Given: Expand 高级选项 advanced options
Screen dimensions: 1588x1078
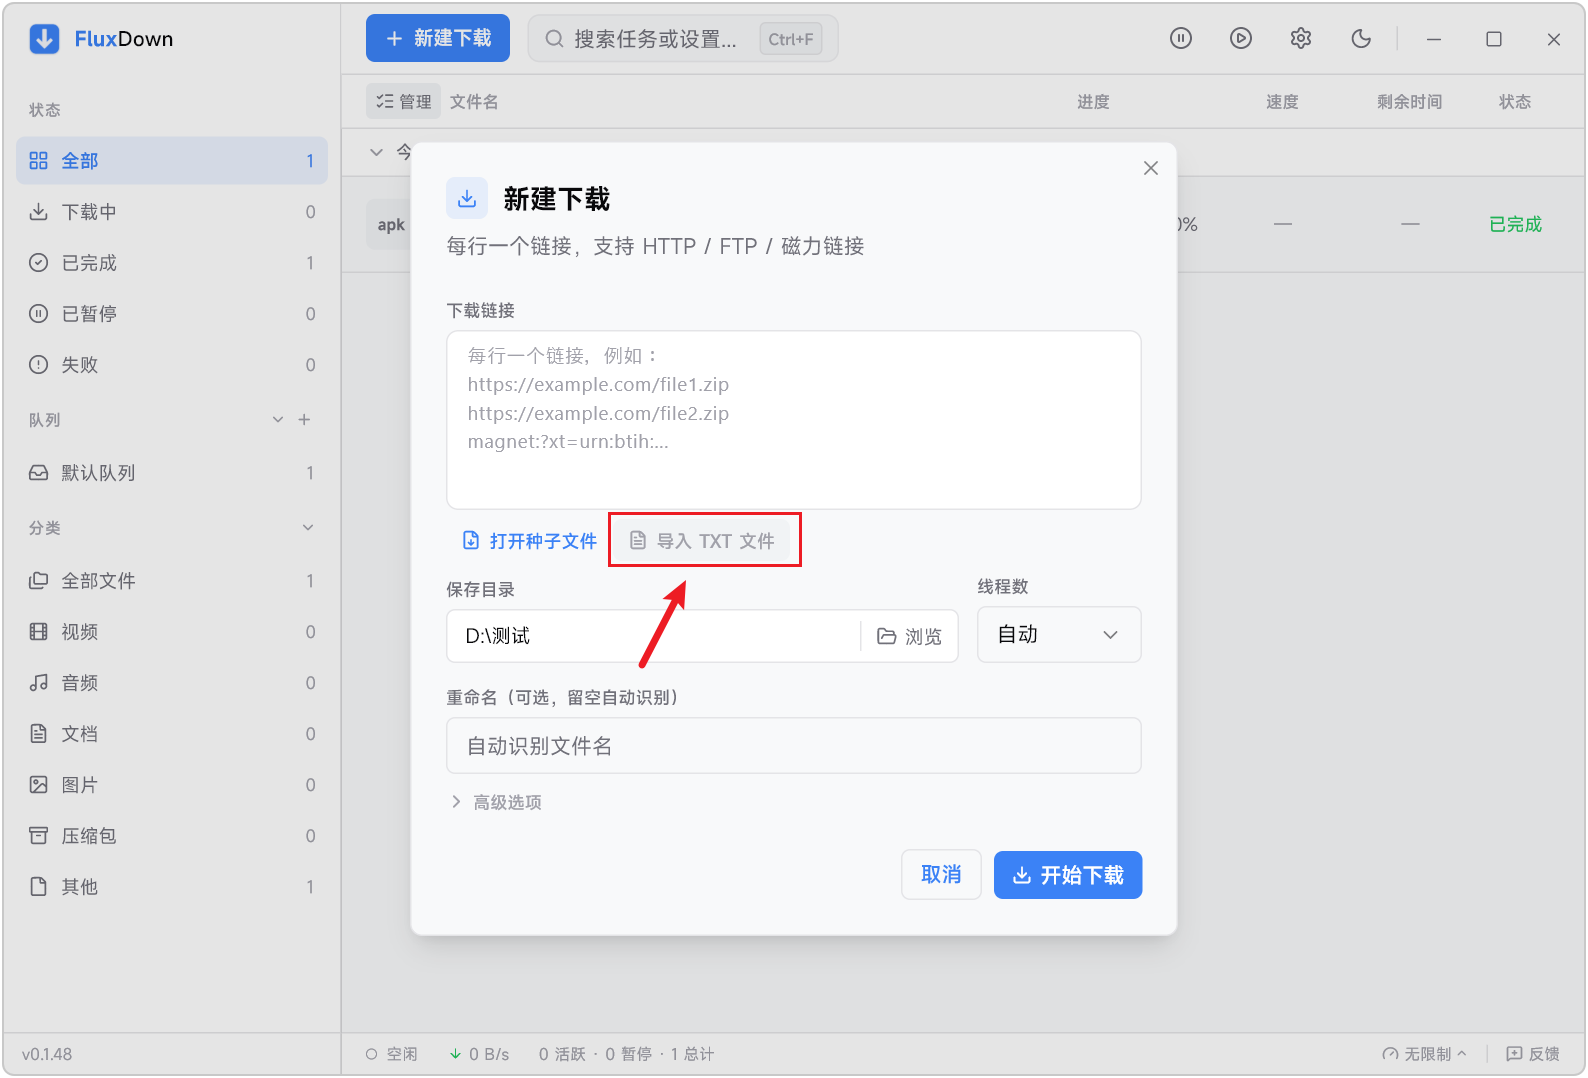Looking at the screenshot, I should tap(496, 802).
